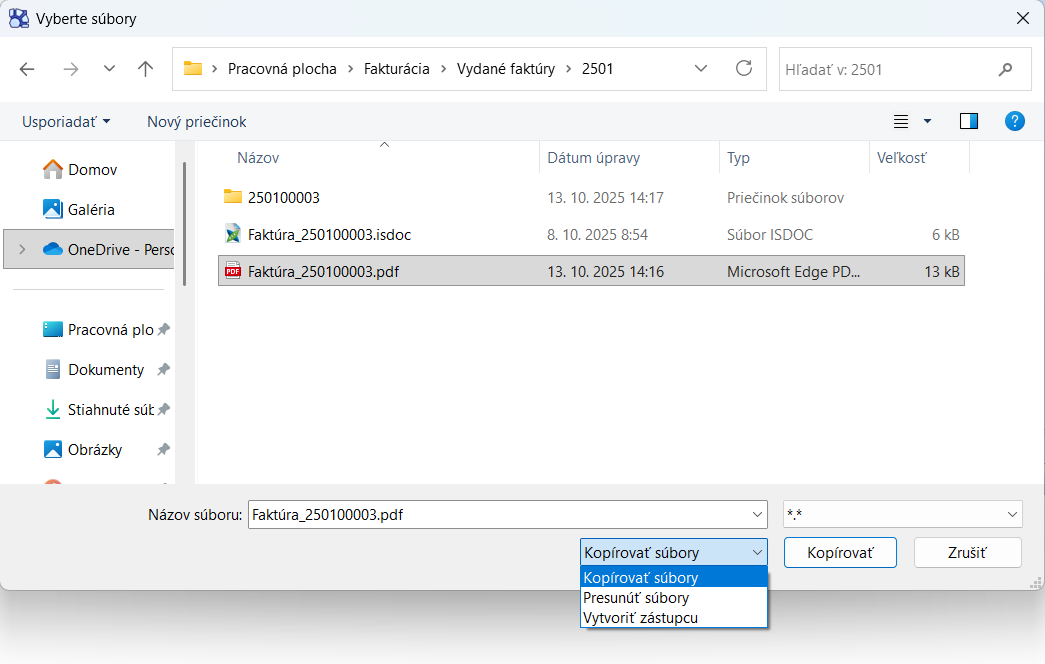1045x664 pixels.
Task: Go back using the back arrow
Action: click(27, 69)
